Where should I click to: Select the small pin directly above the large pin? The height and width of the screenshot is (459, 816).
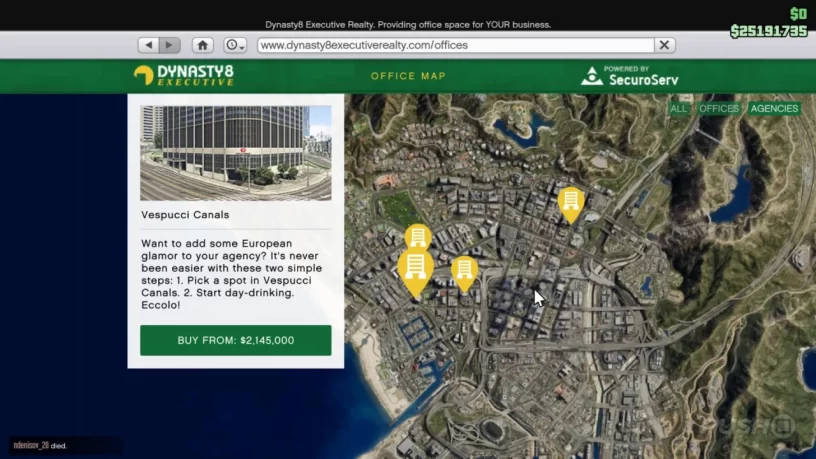click(418, 237)
